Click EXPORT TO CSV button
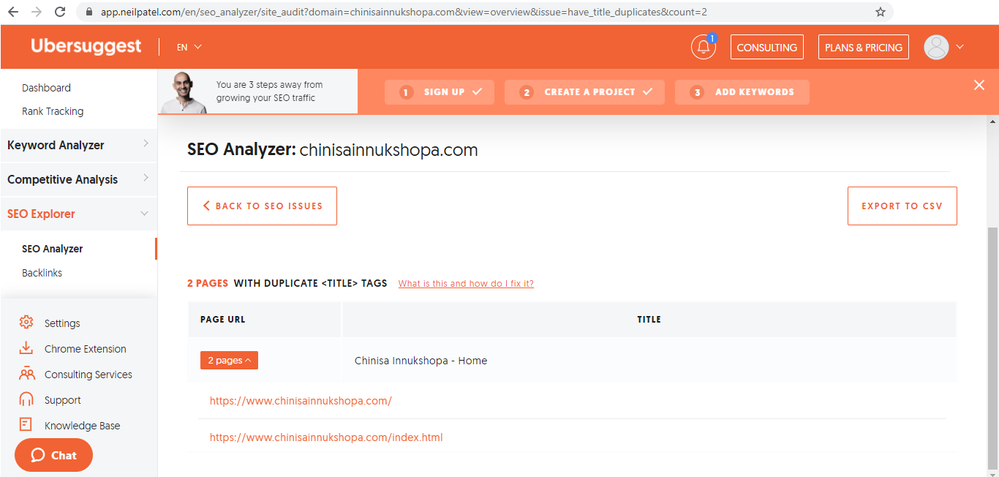Image resolution: width=999 pixels, height=477 pixels. [902, 206]
